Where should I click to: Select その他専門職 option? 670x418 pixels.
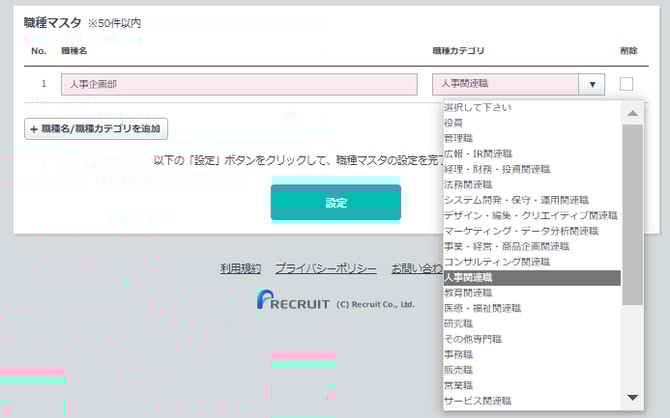pyautogui.click(x=532, y=339)
